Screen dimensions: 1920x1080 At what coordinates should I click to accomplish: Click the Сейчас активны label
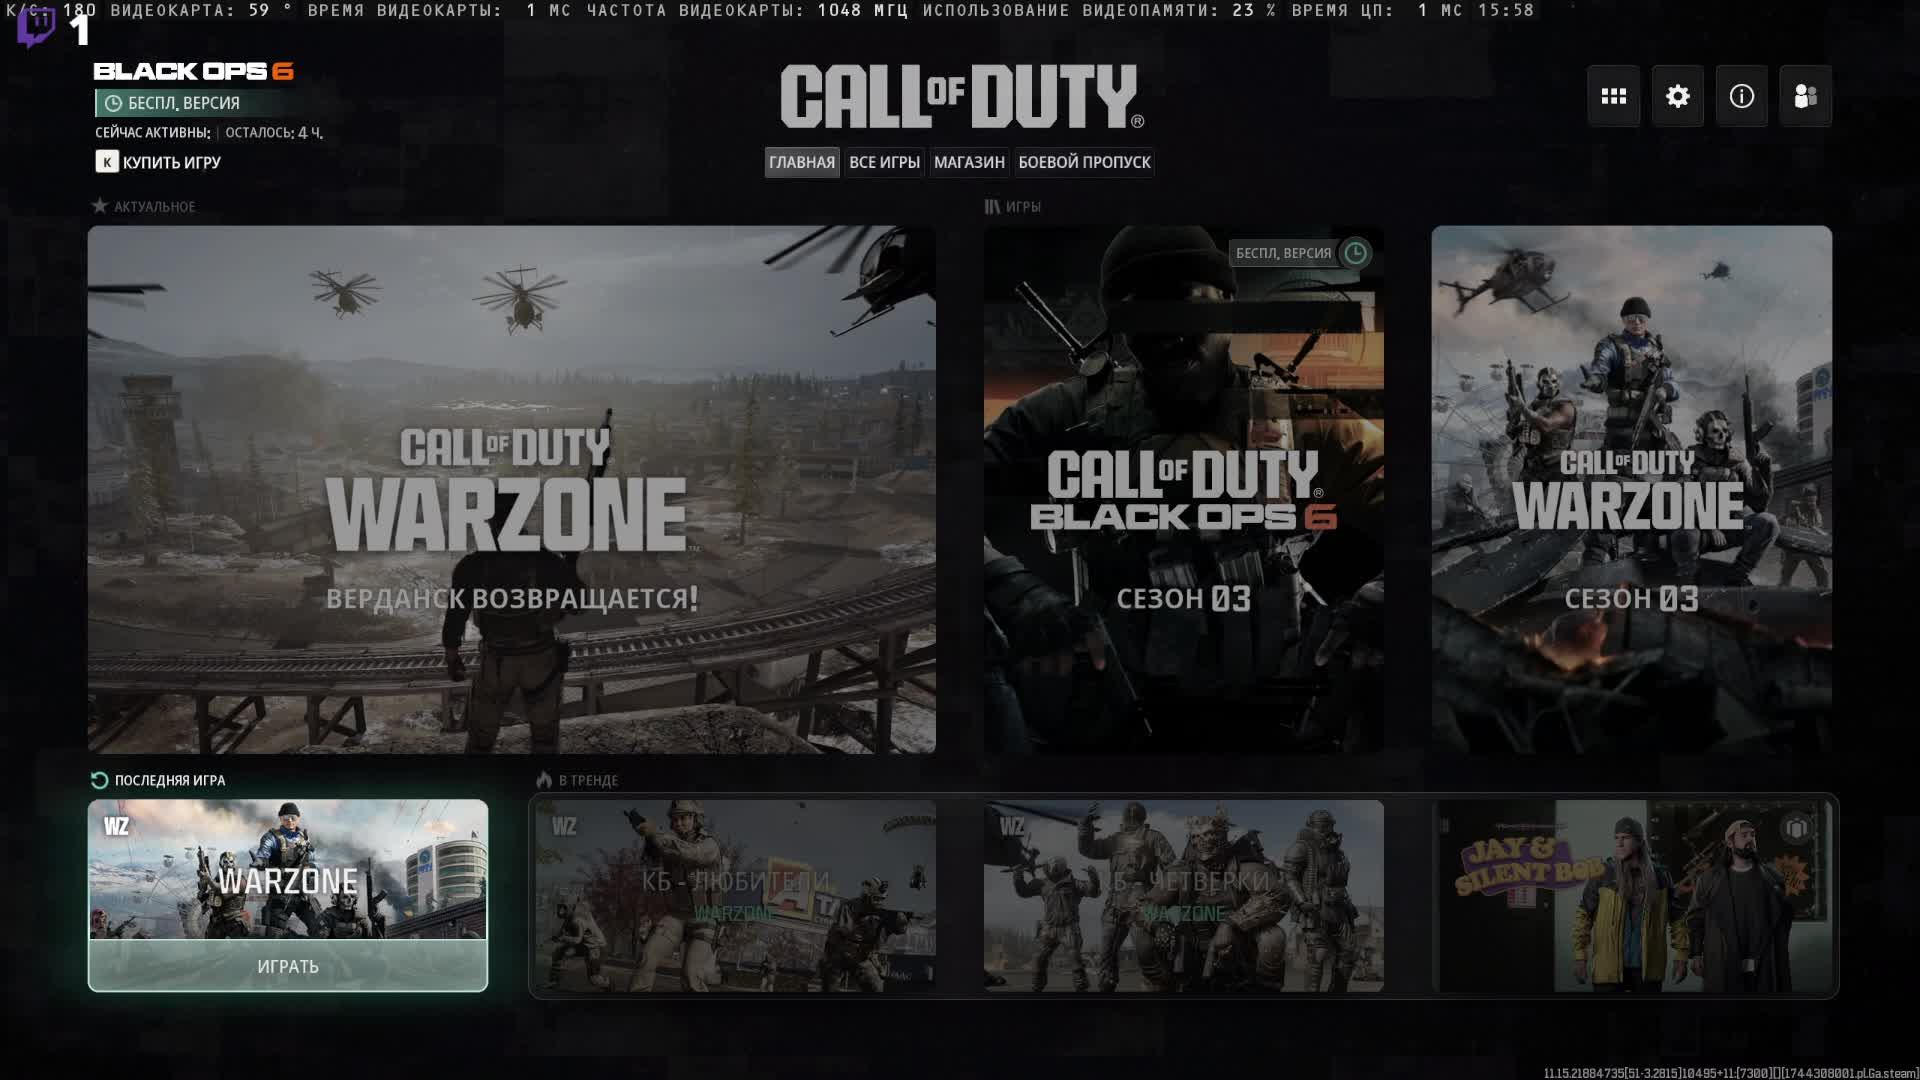point(153,132)
